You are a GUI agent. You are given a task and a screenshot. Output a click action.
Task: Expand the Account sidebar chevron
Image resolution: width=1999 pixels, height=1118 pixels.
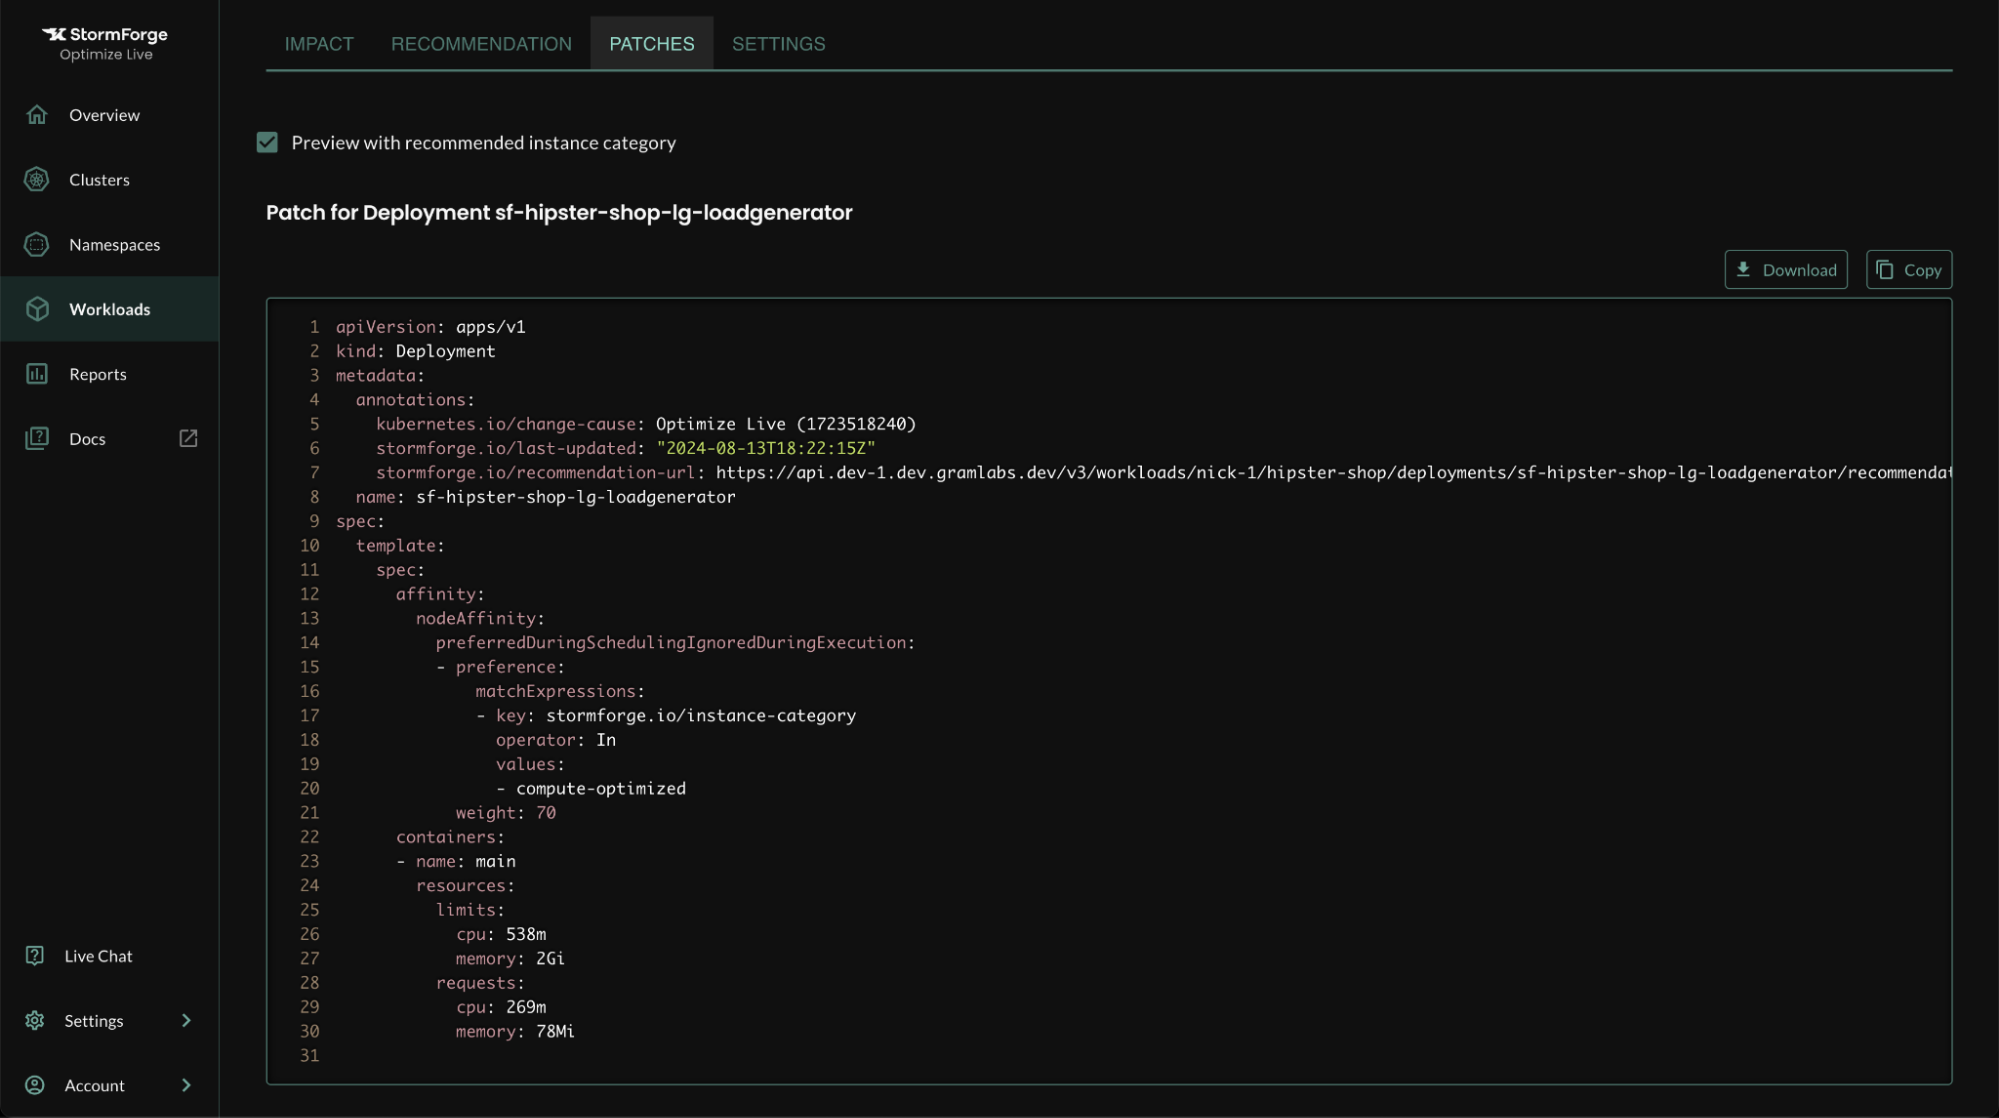point(186,1085)
